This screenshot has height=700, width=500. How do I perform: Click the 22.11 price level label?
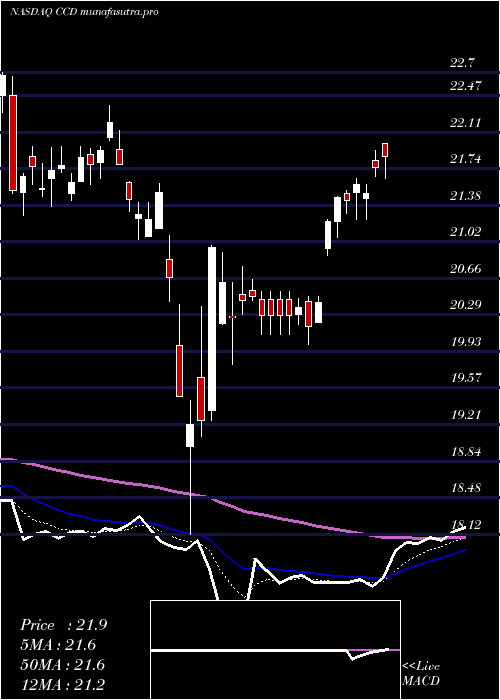(466, 122)
